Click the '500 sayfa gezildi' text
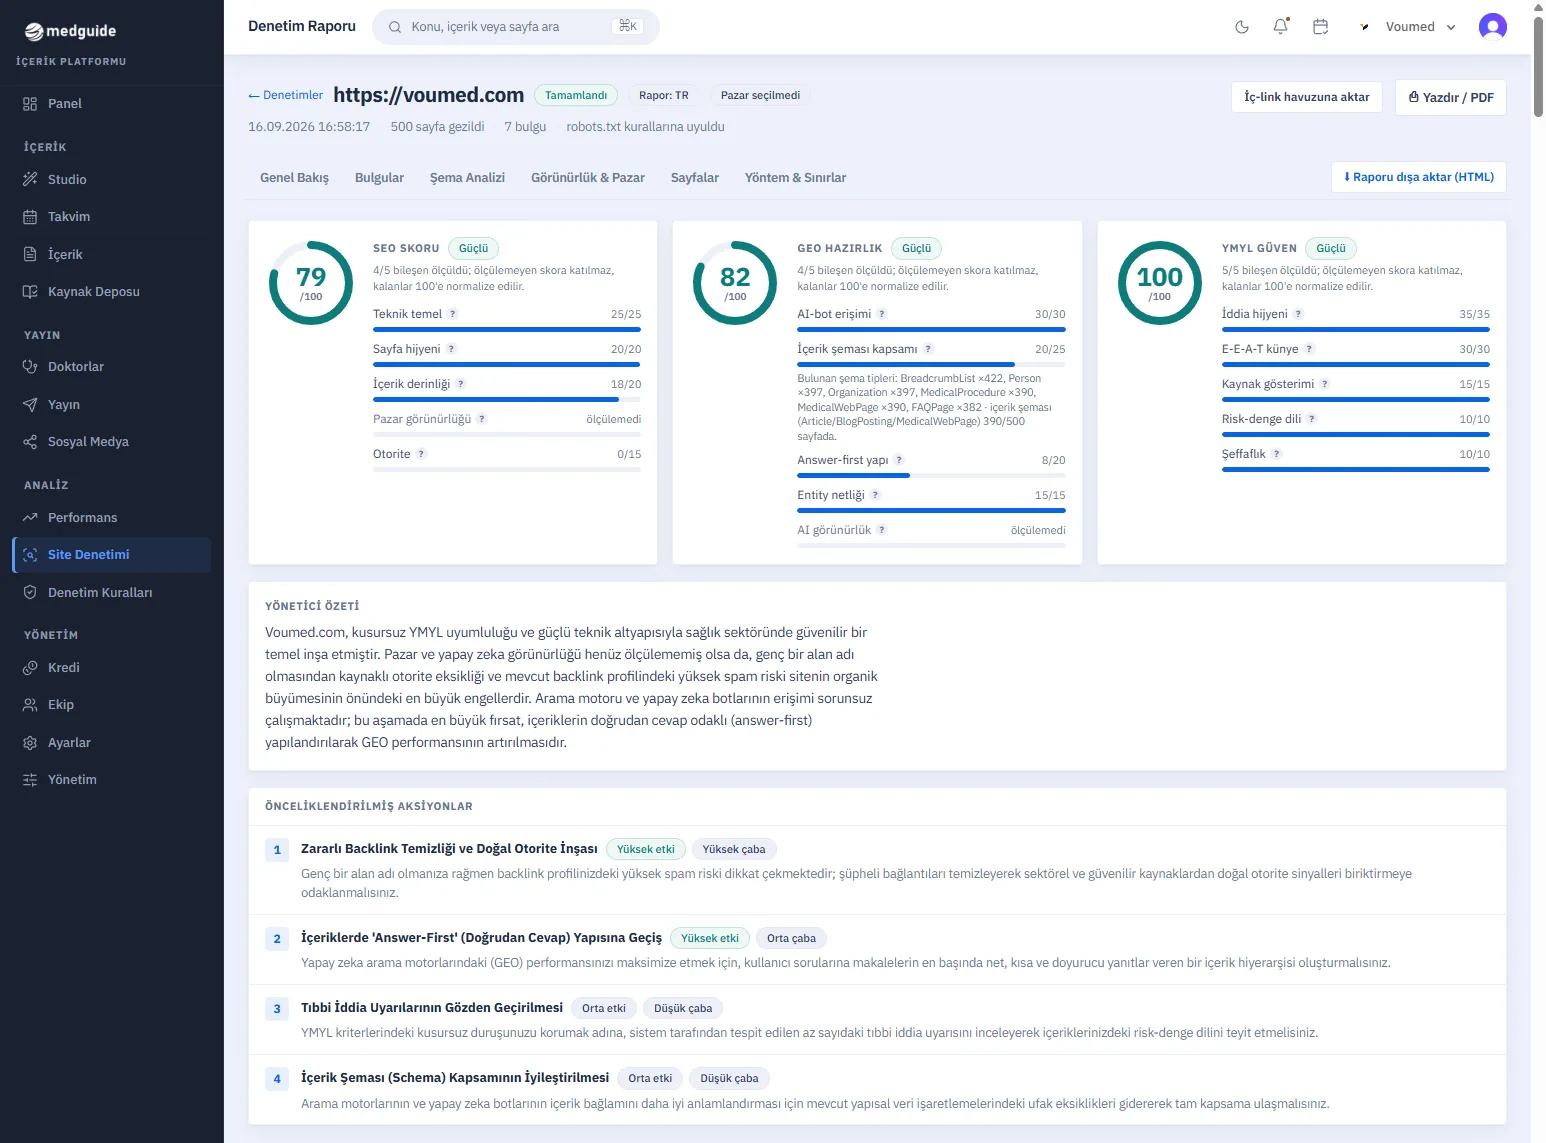Screen dimensions: 1546x1143 [x=437, y=127]
